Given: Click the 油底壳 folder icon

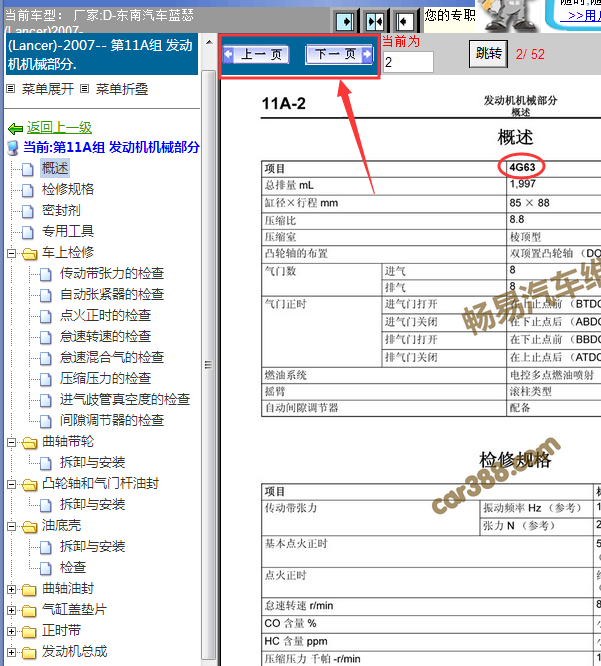Looking at the screenshot, I should click(30, 527).
